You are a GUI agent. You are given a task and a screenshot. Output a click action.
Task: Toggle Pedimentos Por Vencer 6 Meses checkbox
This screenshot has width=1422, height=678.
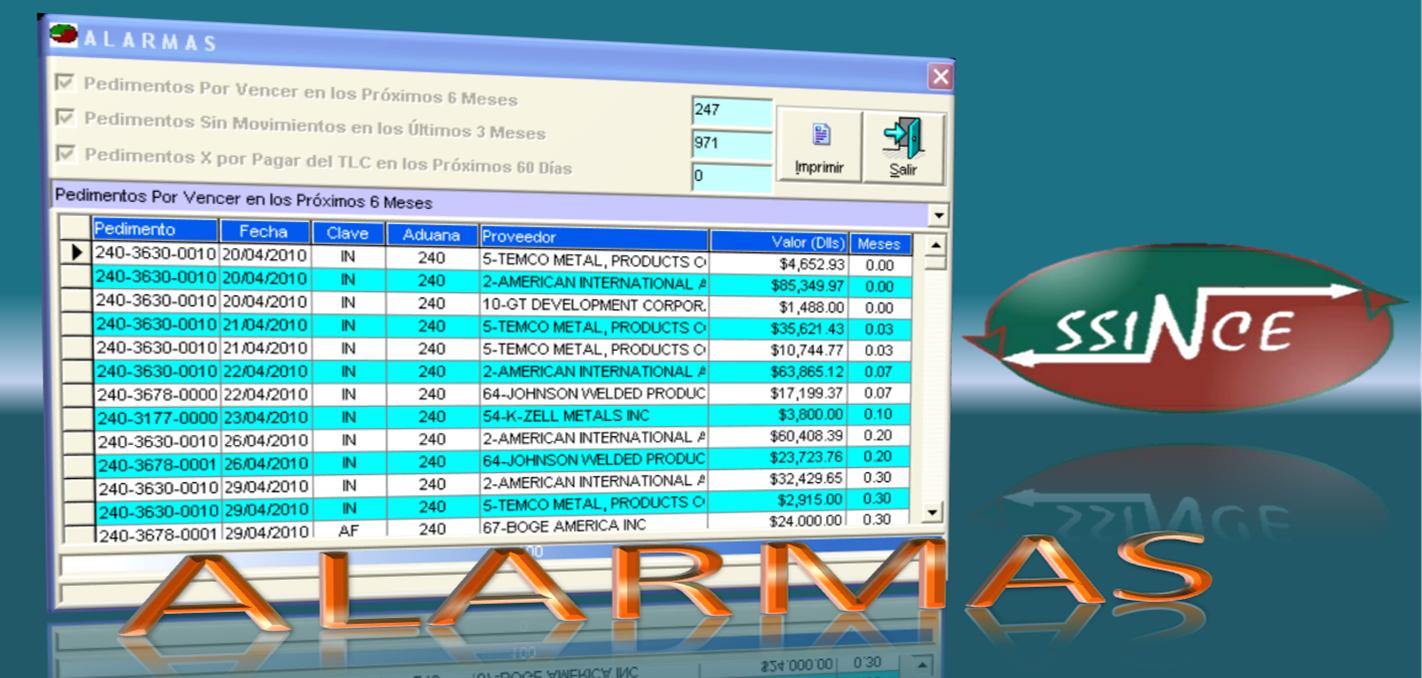[66, 84]
